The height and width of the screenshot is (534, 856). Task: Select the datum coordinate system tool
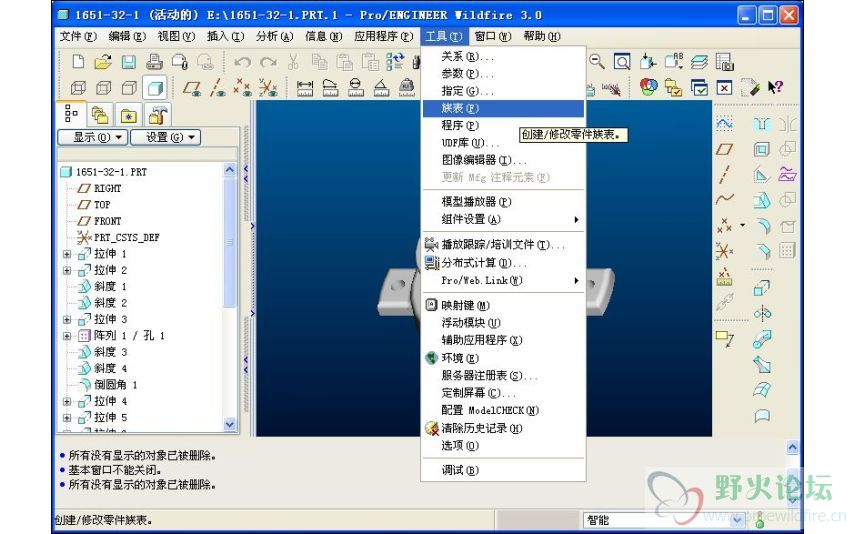tap(724, 251)
